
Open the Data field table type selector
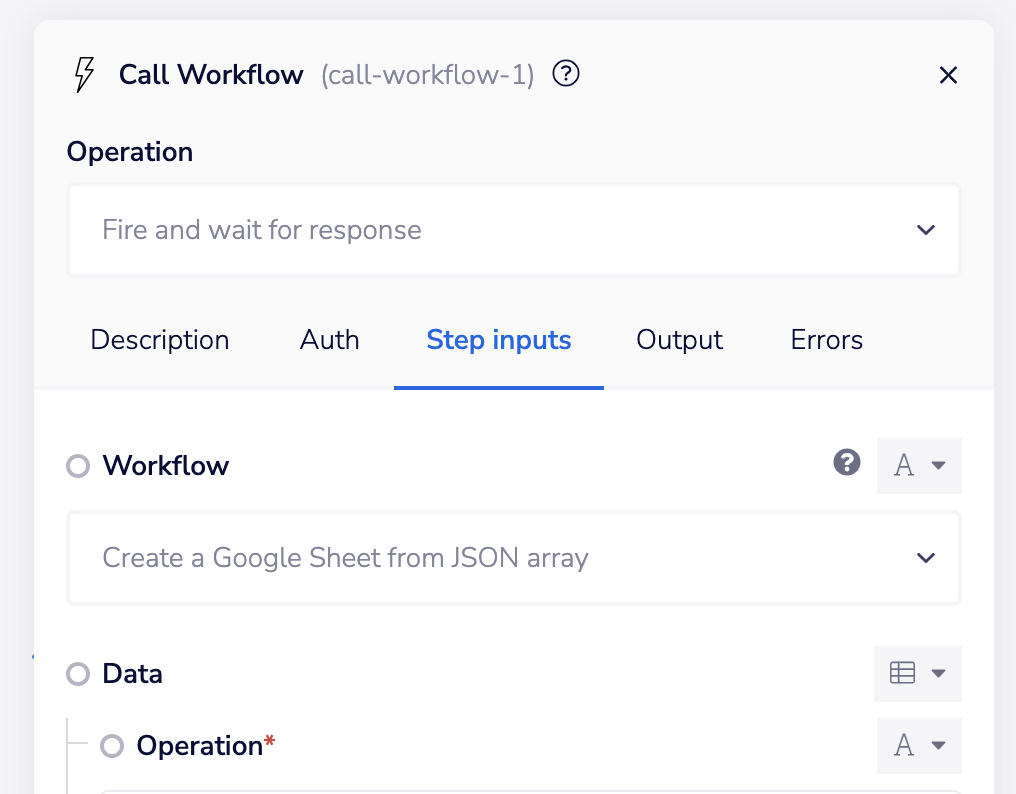pos(919,674)
